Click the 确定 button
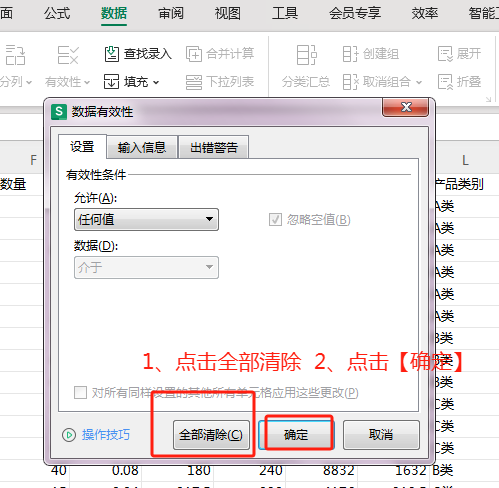Screen dimensions: 499x488 [x=296, y=435]
